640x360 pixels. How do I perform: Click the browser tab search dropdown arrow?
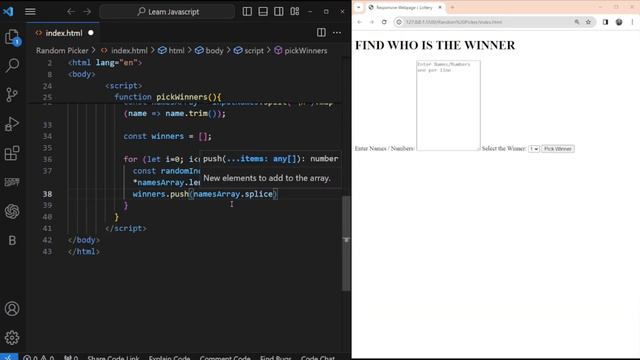tap(358, 7)
